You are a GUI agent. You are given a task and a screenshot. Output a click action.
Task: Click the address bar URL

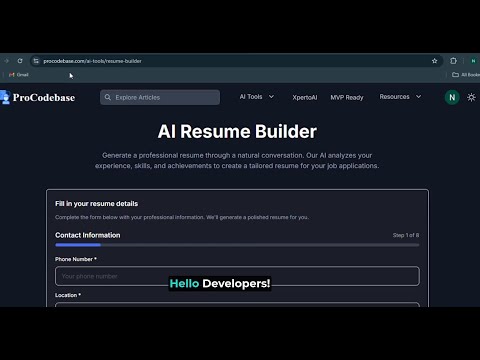click(92, 61)
